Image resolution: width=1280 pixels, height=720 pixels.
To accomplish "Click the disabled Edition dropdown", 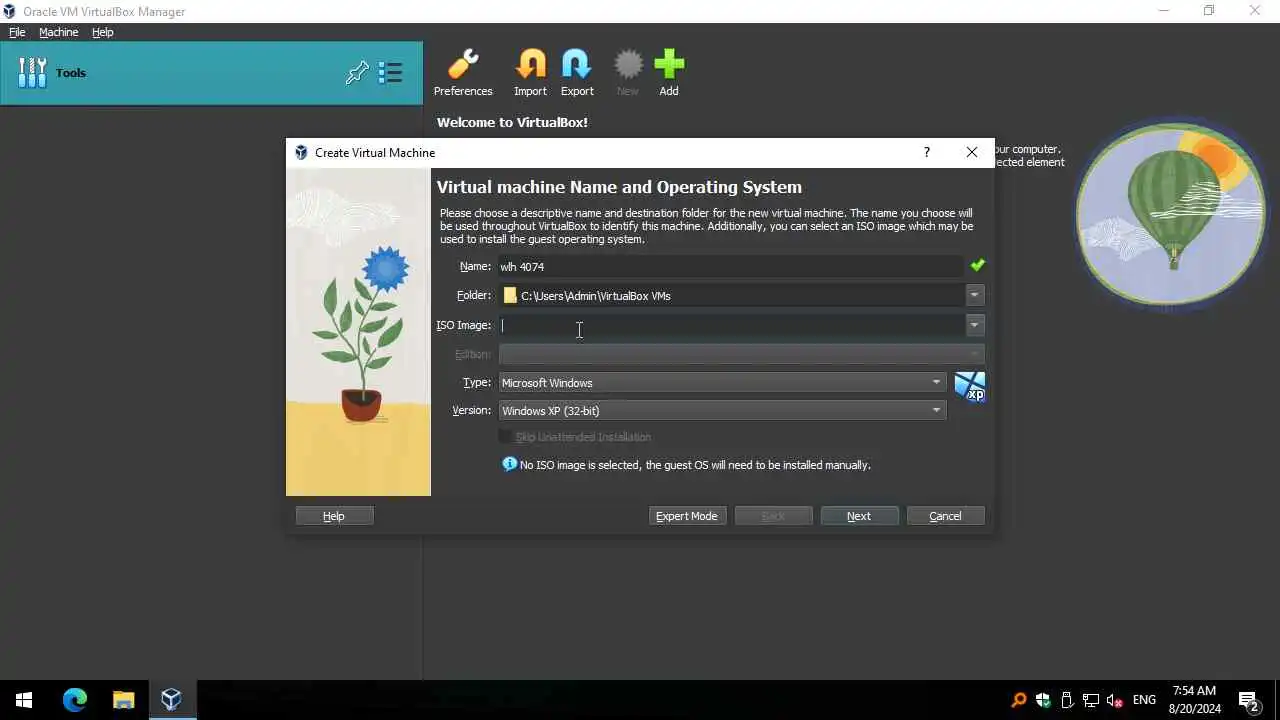I will [741, 354].
